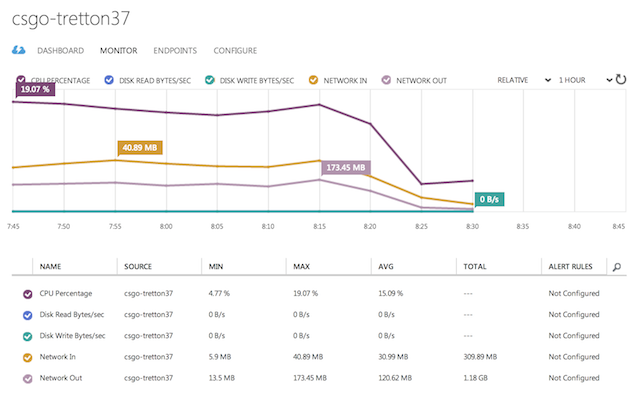Click the 173.45 MB chart data label

[346, 168]
